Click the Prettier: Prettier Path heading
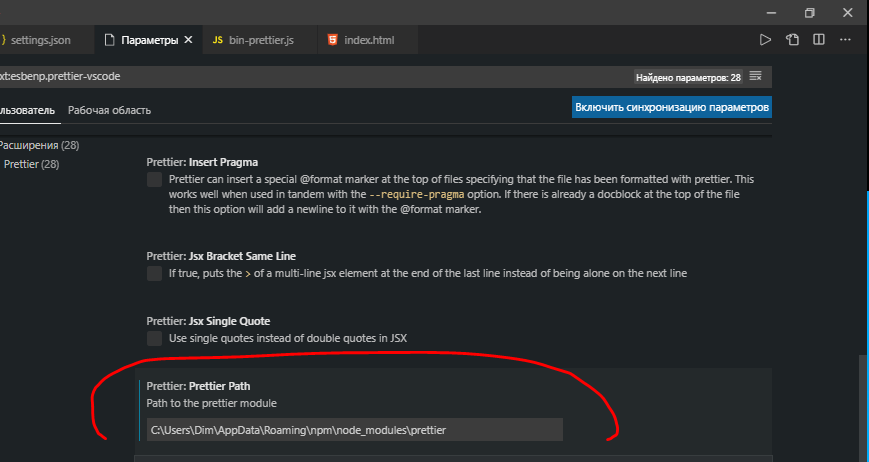This screenshot has width=869, height=462. 198,386
